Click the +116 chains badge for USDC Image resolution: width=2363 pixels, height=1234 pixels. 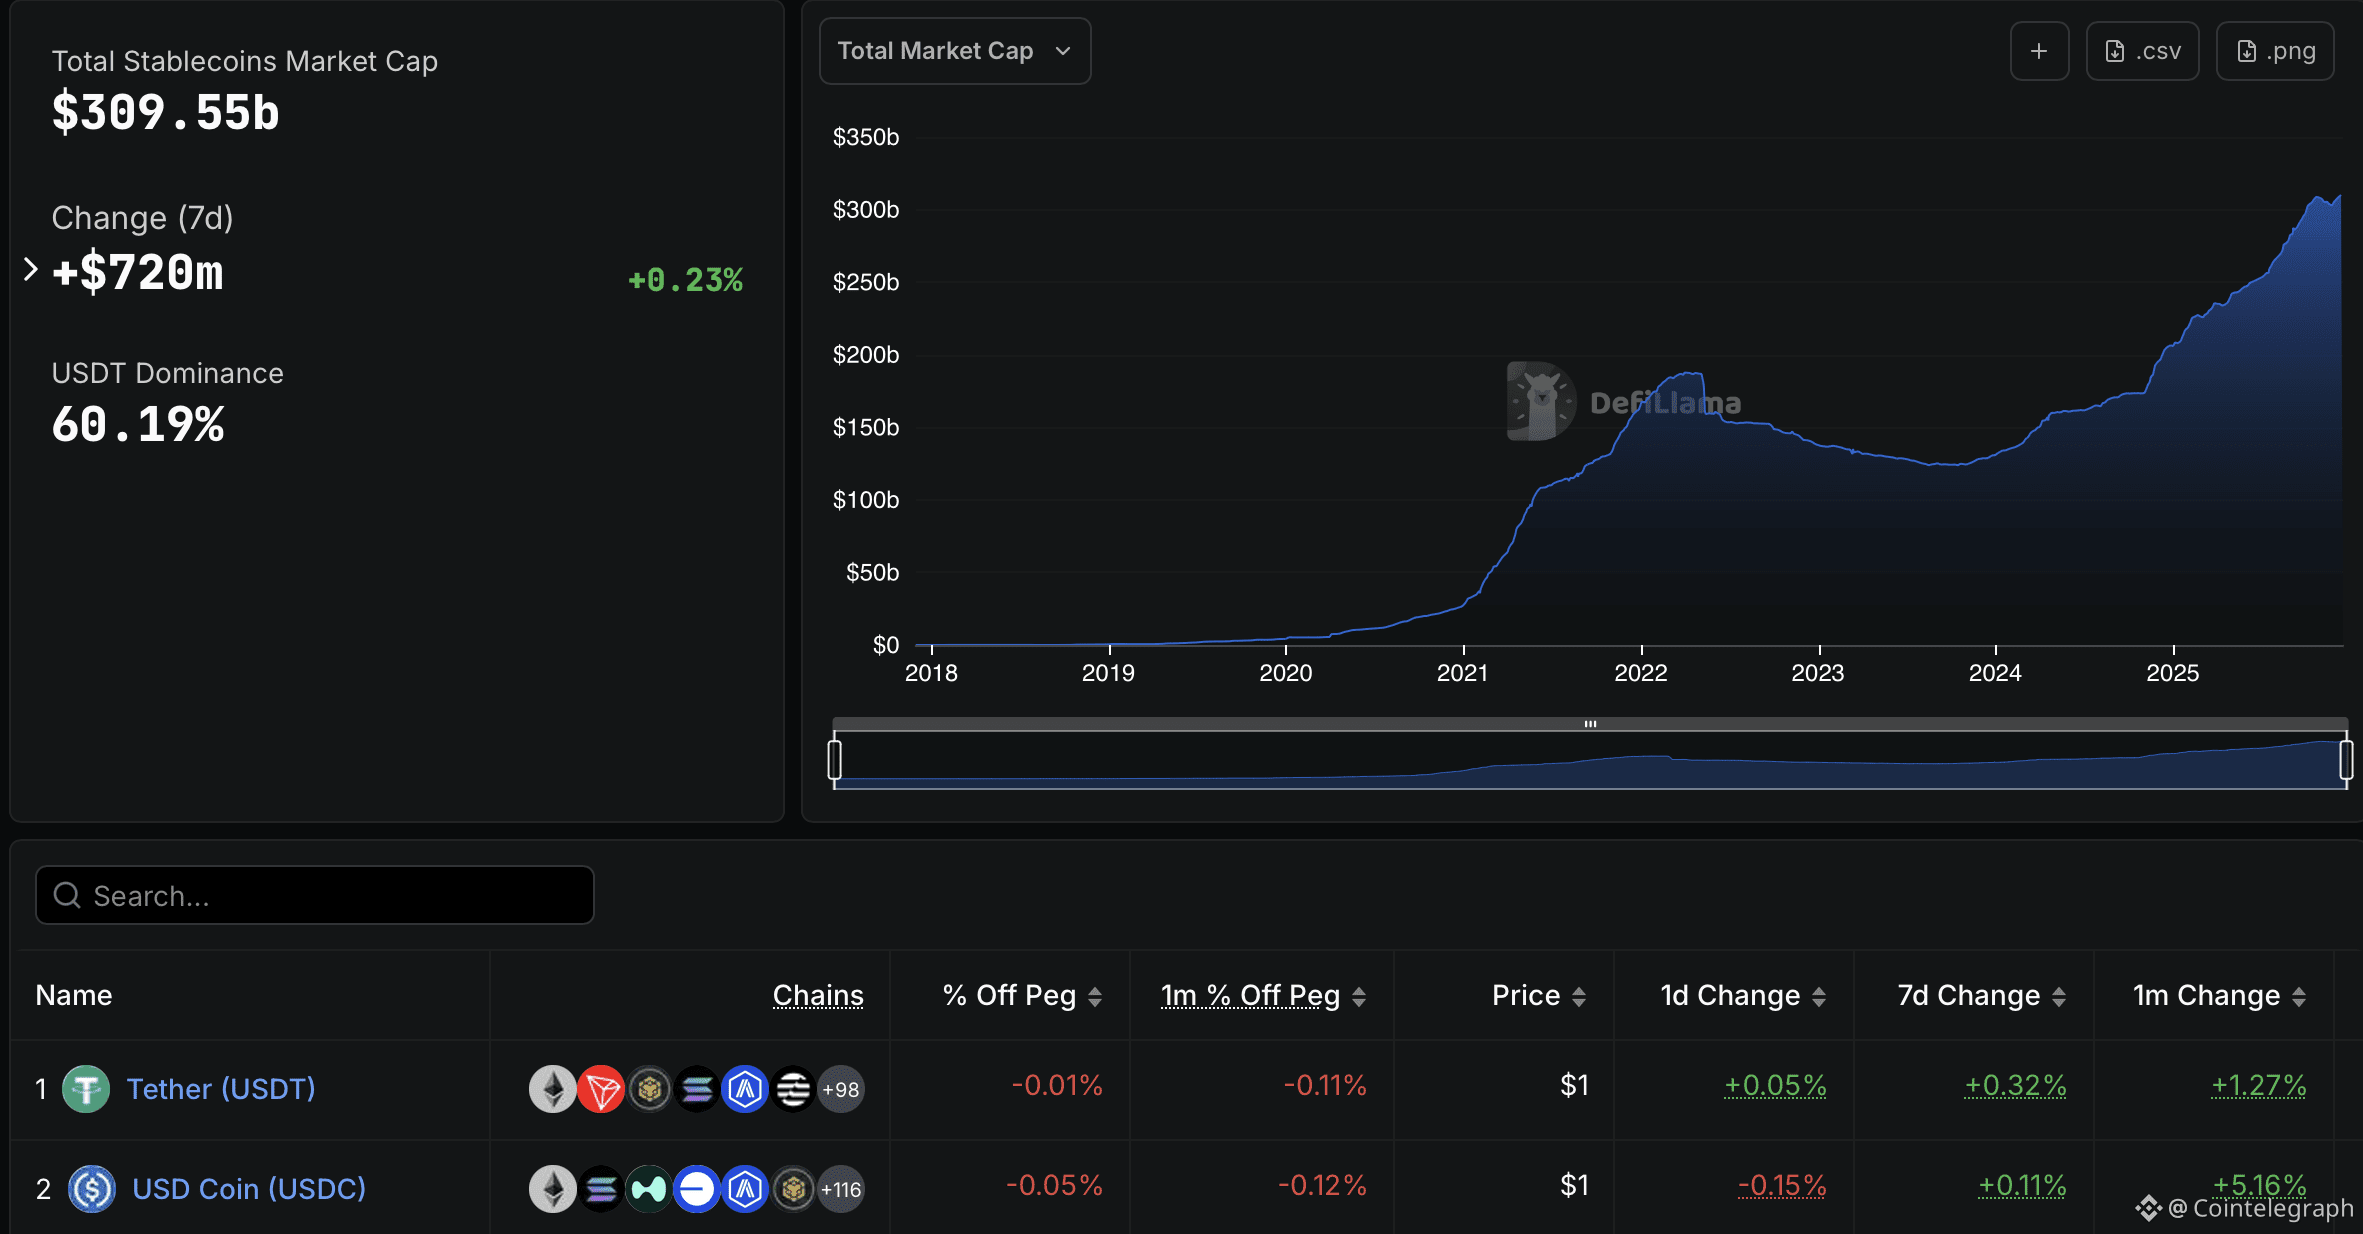coord(841,1189)
